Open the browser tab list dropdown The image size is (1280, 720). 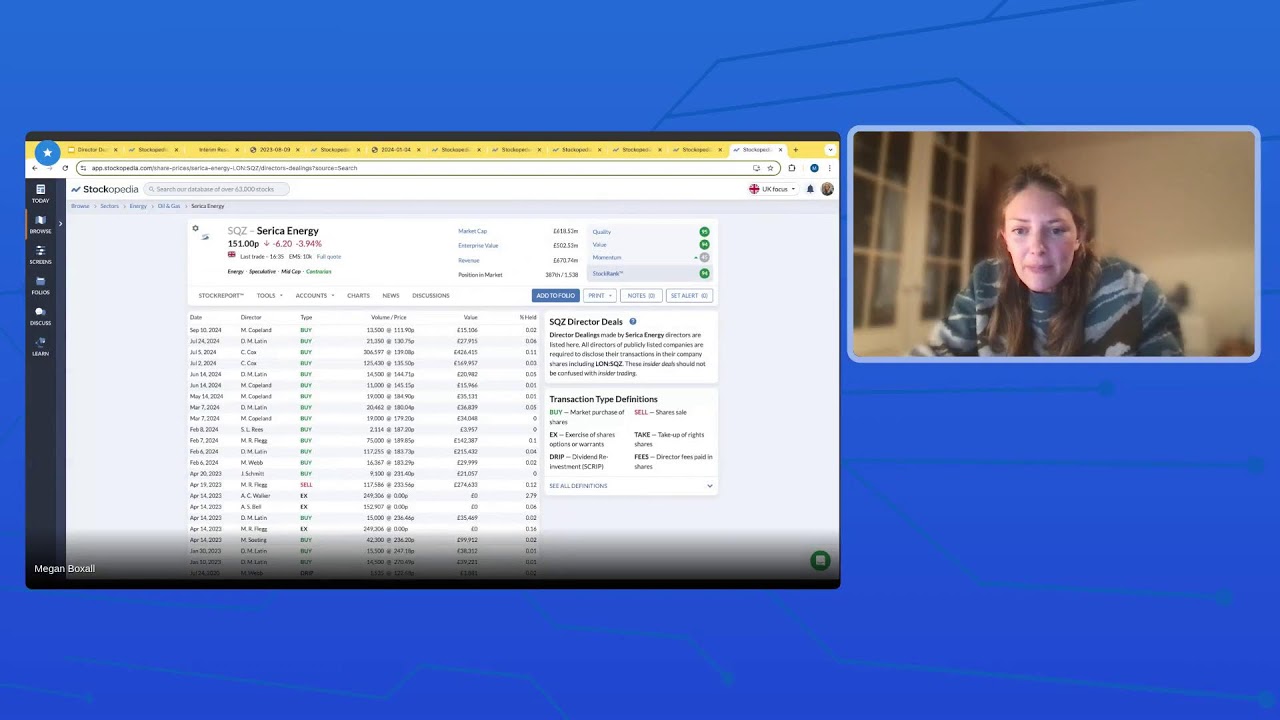830,150
